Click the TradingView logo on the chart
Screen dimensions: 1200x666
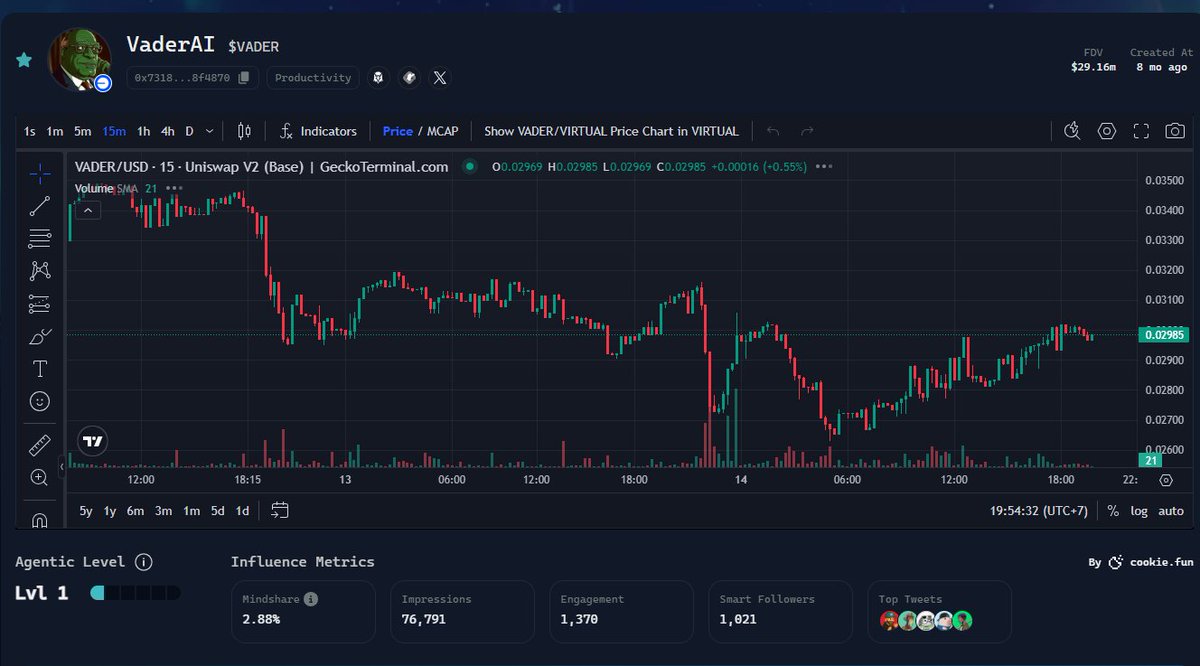(x=93, y=441)
